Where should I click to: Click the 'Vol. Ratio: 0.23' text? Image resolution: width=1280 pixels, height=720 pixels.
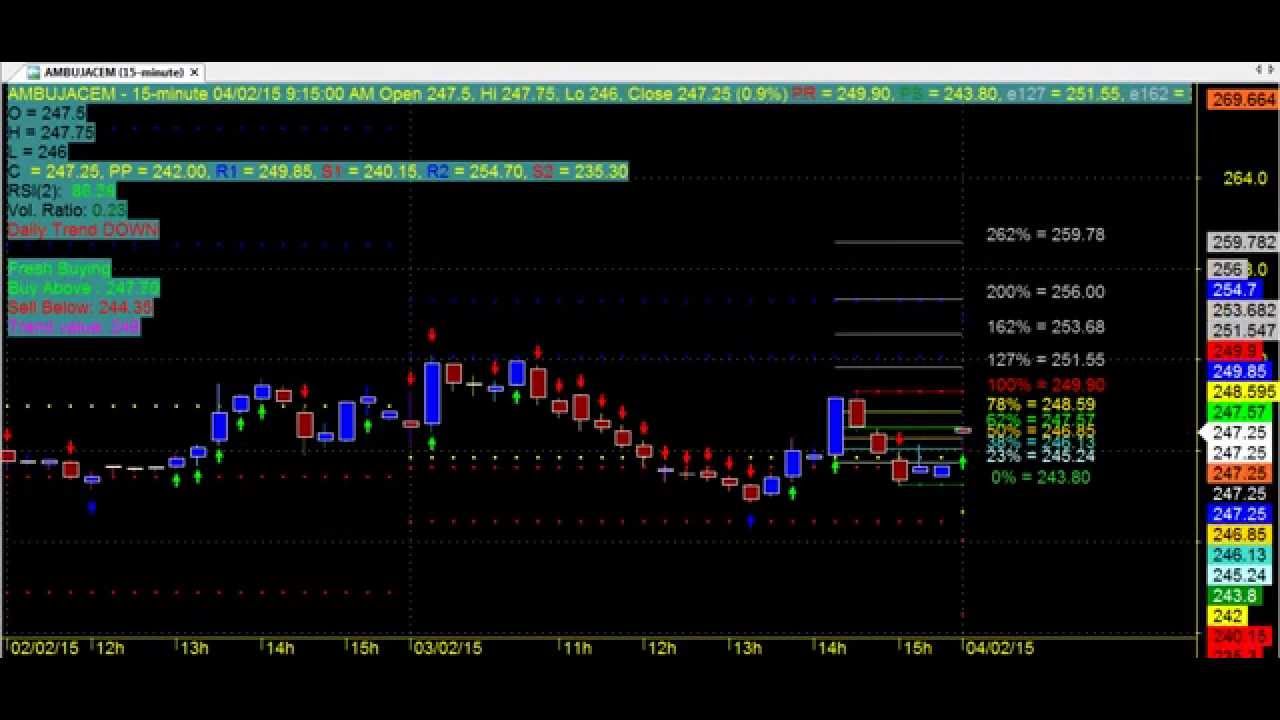tap(67, 210)
